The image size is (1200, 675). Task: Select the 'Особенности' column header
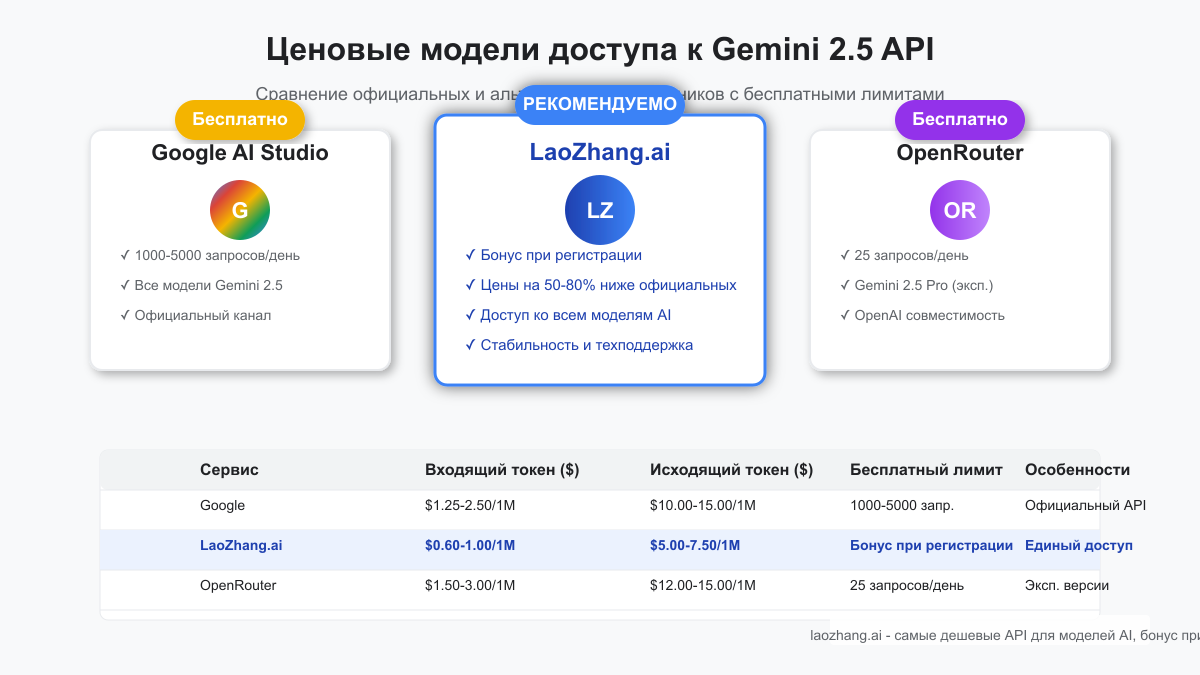1076,469
